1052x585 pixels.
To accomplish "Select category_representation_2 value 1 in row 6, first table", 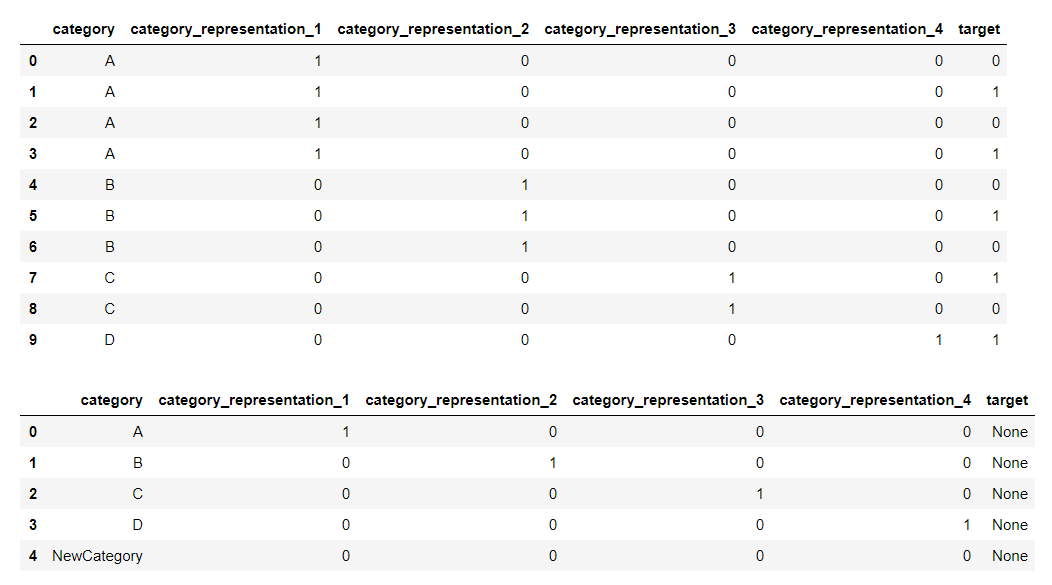I will pos(525,248).
